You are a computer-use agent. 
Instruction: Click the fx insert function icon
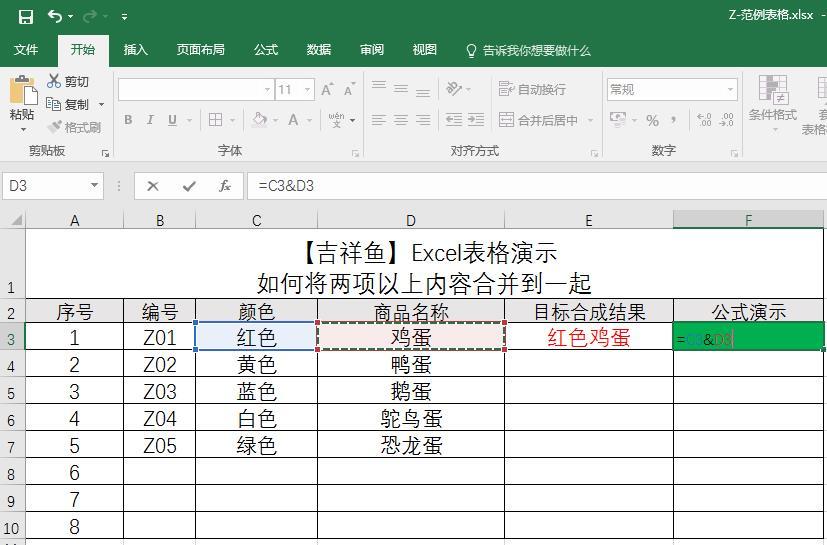click(225, 186)
